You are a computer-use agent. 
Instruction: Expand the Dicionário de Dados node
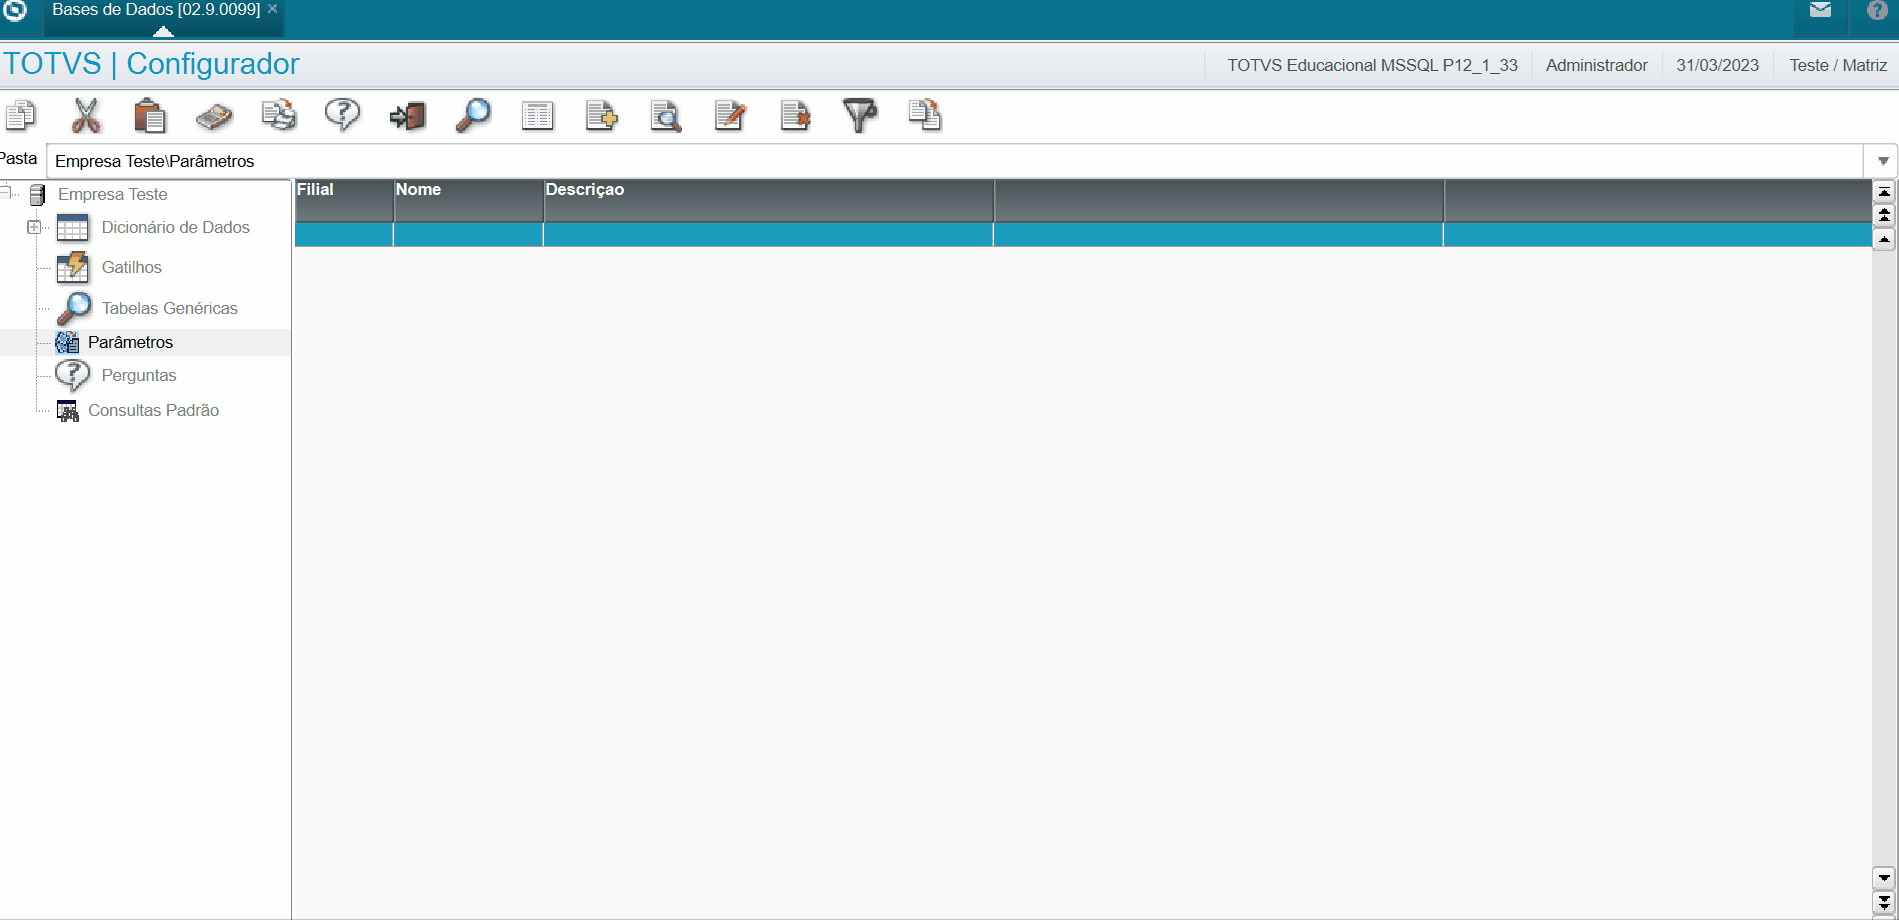(x=34, y=227)
